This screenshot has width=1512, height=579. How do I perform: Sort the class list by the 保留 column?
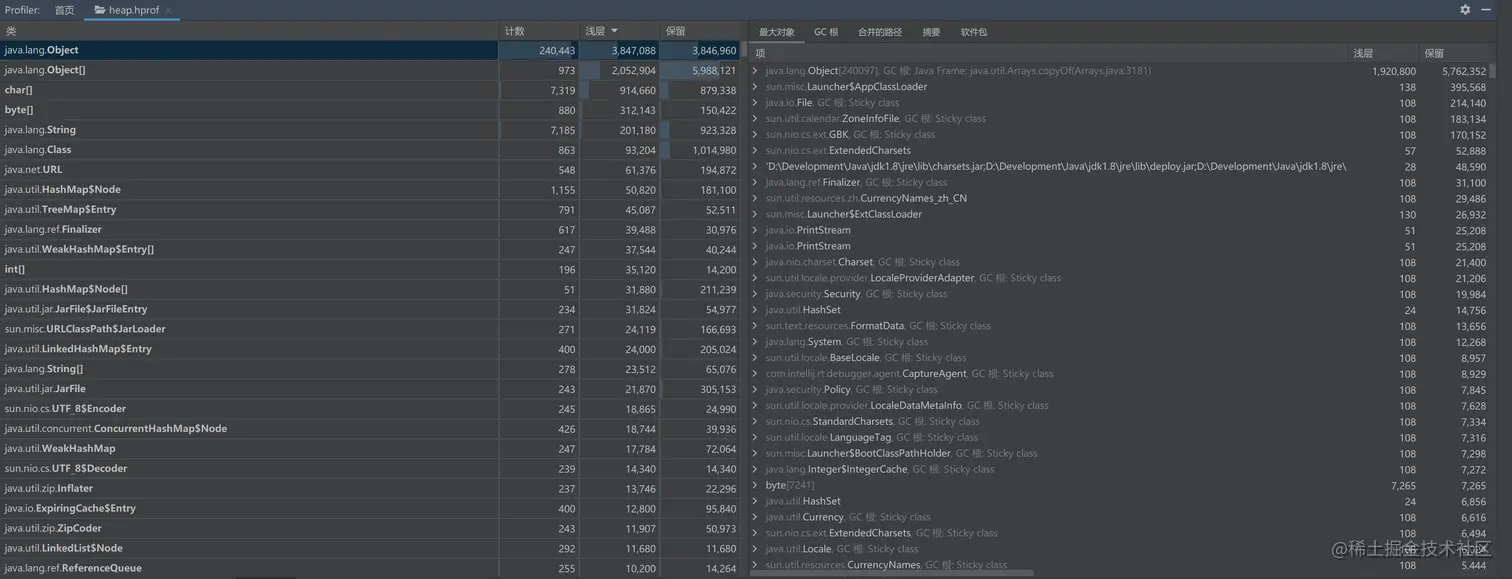tap(676, 31)
